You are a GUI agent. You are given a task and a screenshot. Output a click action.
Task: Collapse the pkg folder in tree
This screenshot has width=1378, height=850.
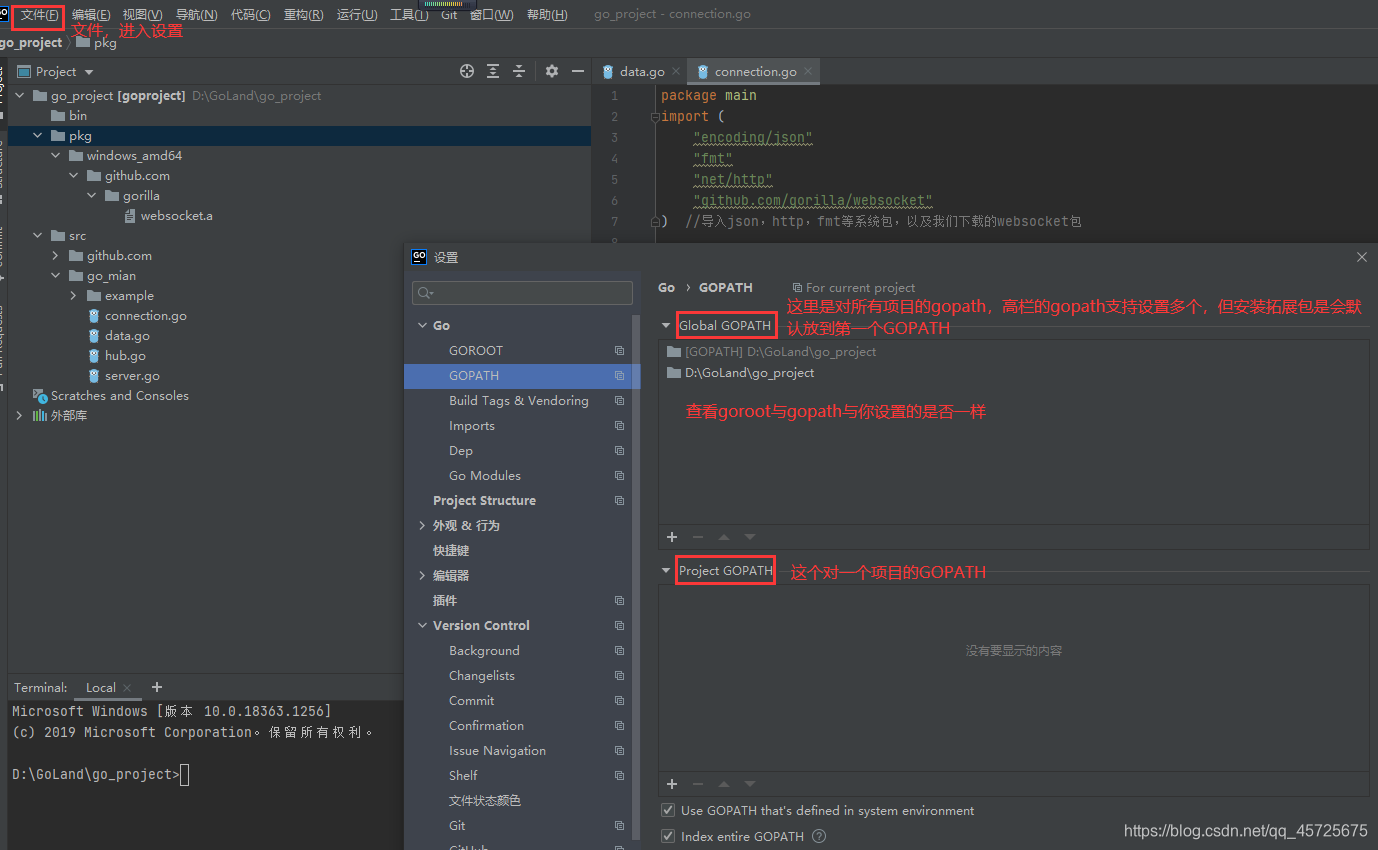coord(38,135)
